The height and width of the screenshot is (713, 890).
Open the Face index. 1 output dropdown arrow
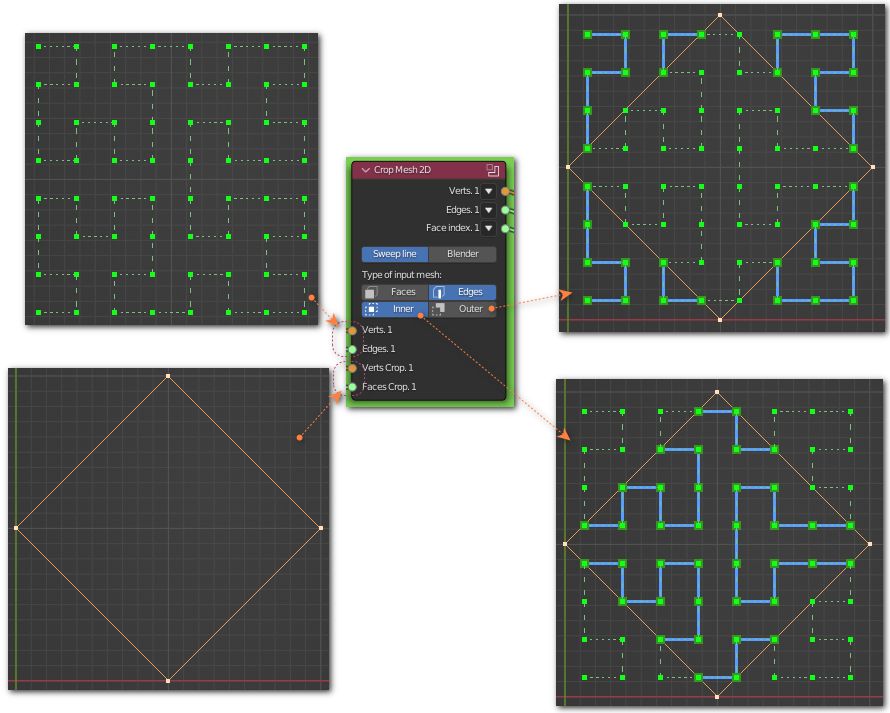489,228
